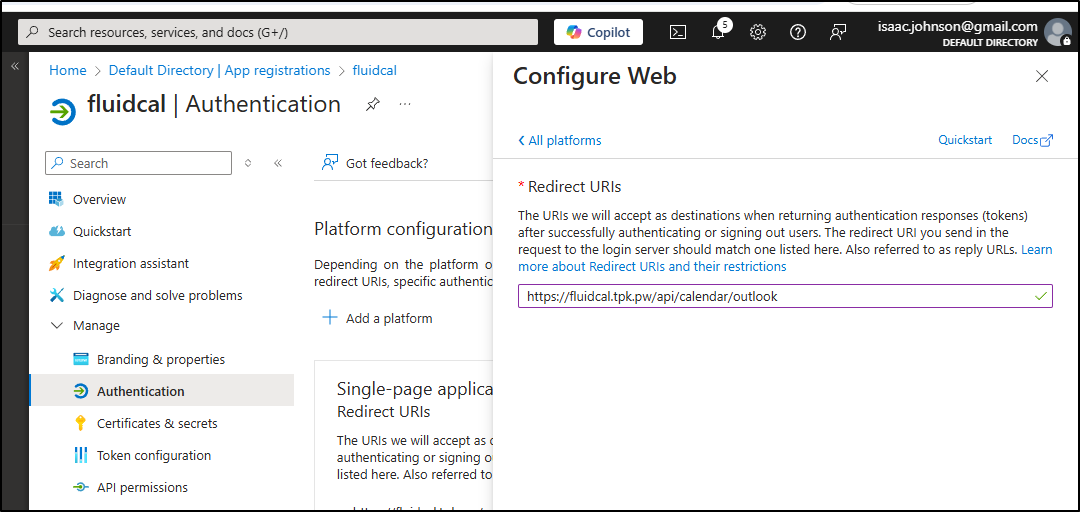Click the Redirect URIs label
Screen dimensions: 1080x512
[x=574, y=187]
